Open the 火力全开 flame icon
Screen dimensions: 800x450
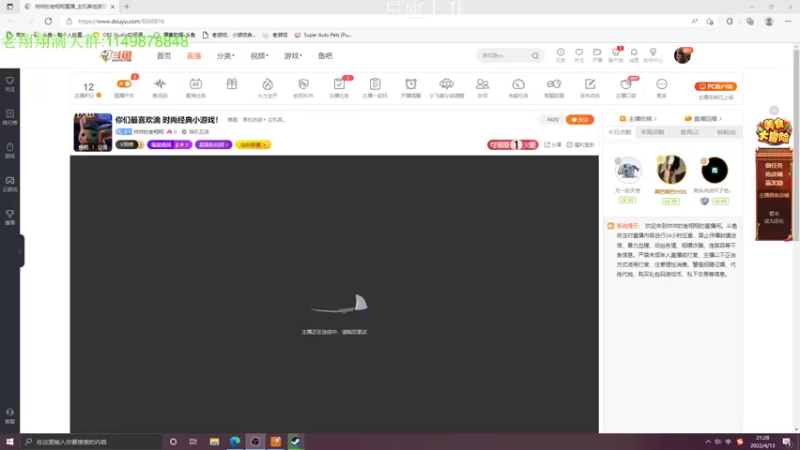coord(267,87)
